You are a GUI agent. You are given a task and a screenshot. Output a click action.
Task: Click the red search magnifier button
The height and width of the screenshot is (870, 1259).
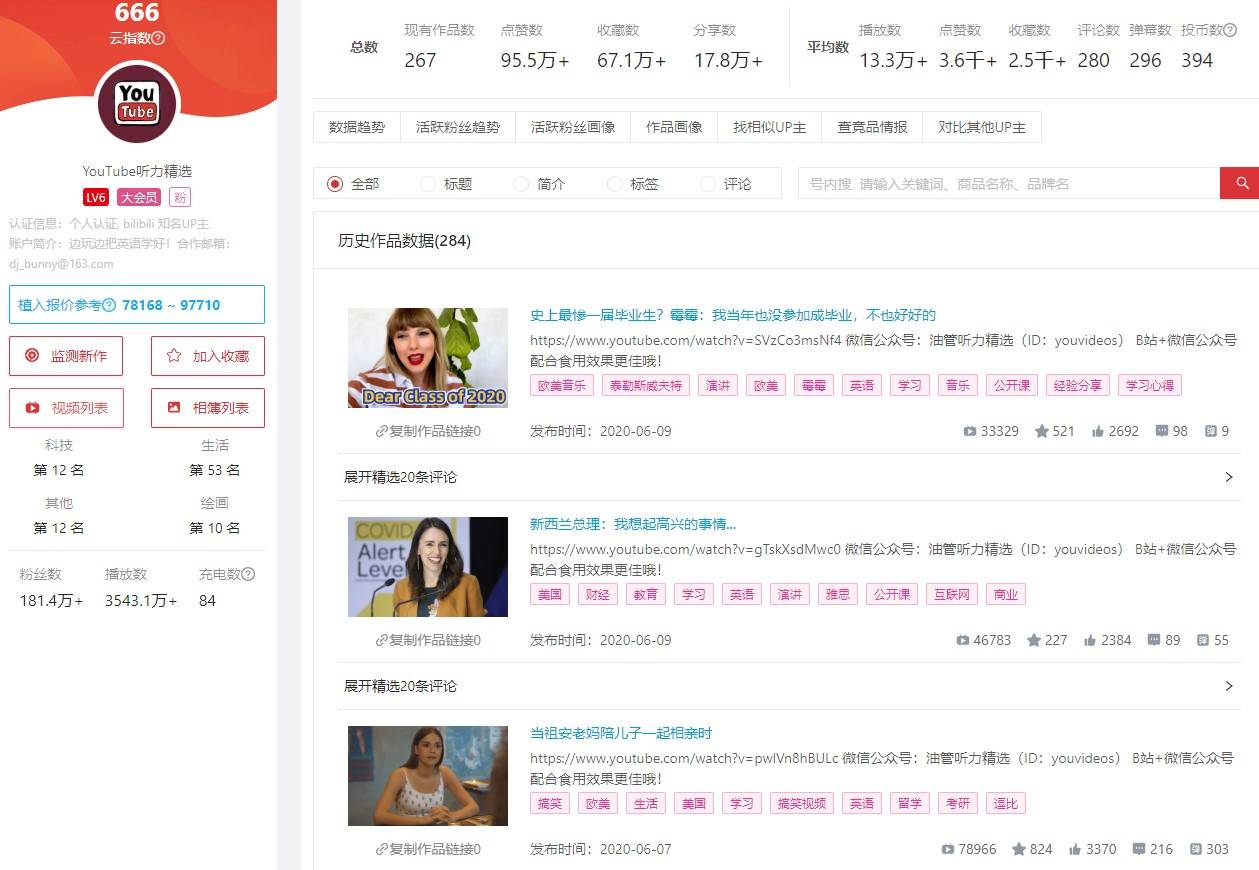[1240, 183]
